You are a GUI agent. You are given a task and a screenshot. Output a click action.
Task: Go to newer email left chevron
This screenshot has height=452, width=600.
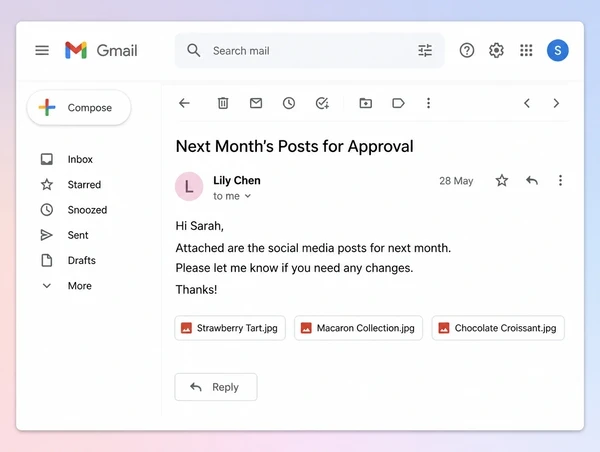pos(527,103)
